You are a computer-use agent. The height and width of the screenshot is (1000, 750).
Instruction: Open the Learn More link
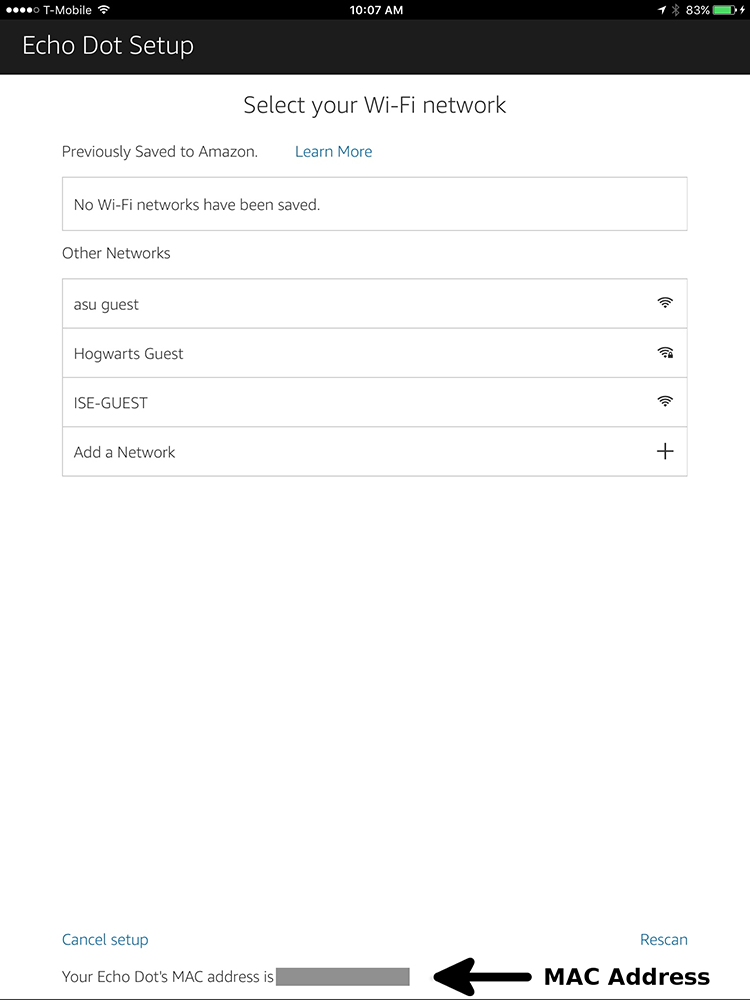tap(333, 151)
